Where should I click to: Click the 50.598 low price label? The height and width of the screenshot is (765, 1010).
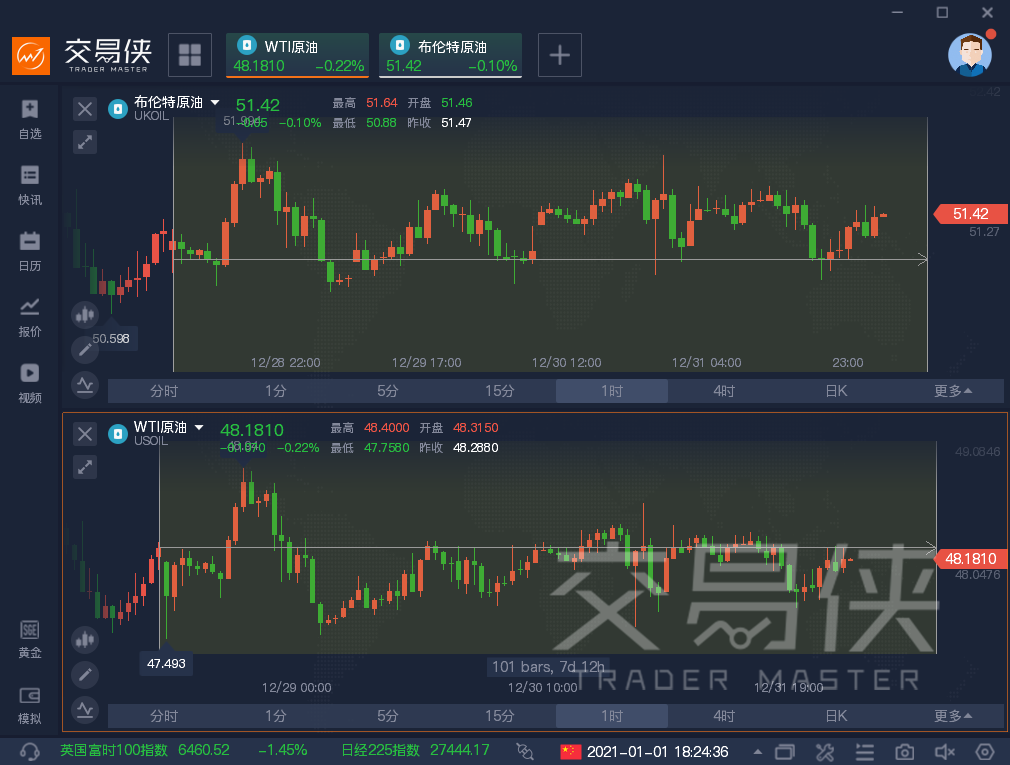tap(111, 339)
